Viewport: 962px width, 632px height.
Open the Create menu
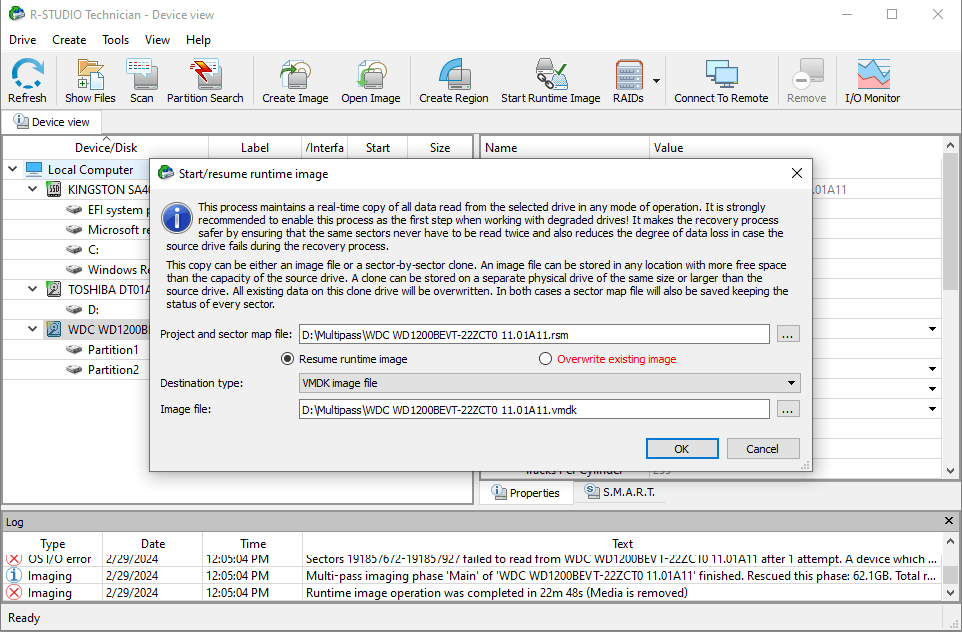[69, 40]
